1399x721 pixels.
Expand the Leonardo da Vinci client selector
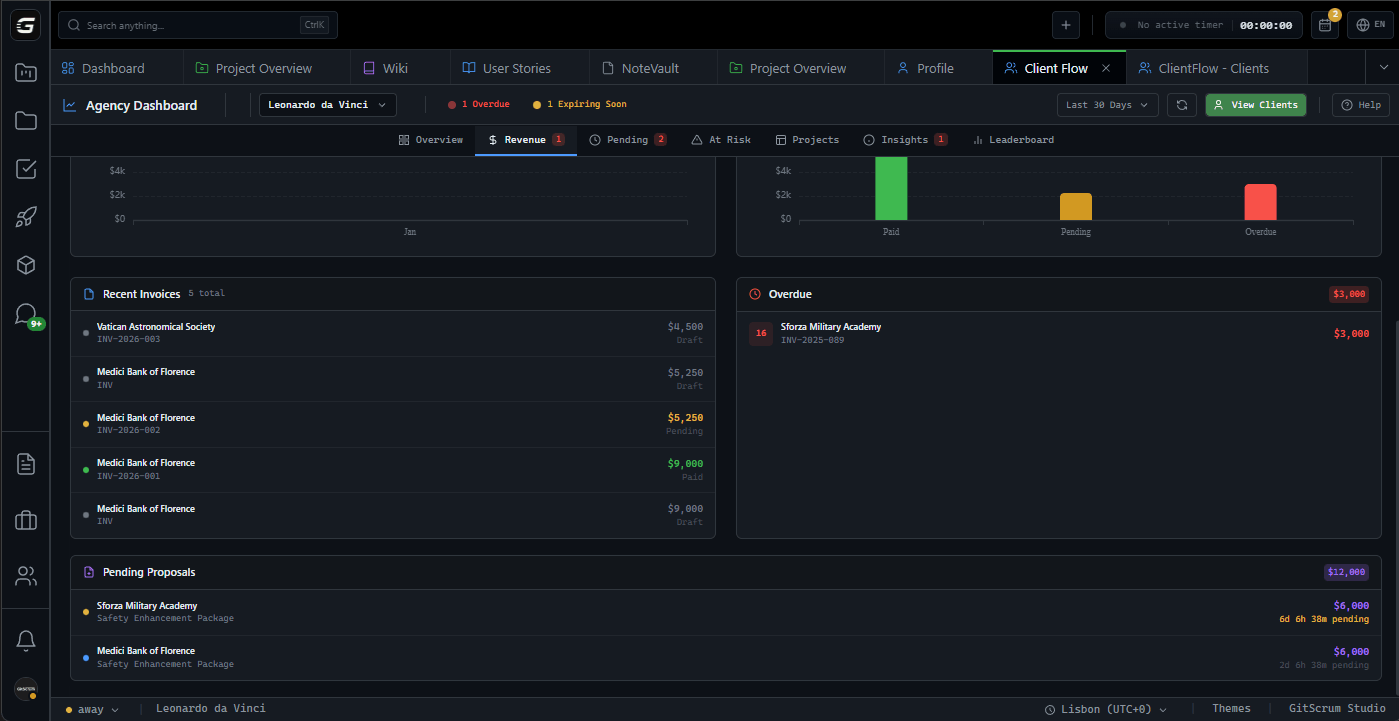click(x=327, y=104)
